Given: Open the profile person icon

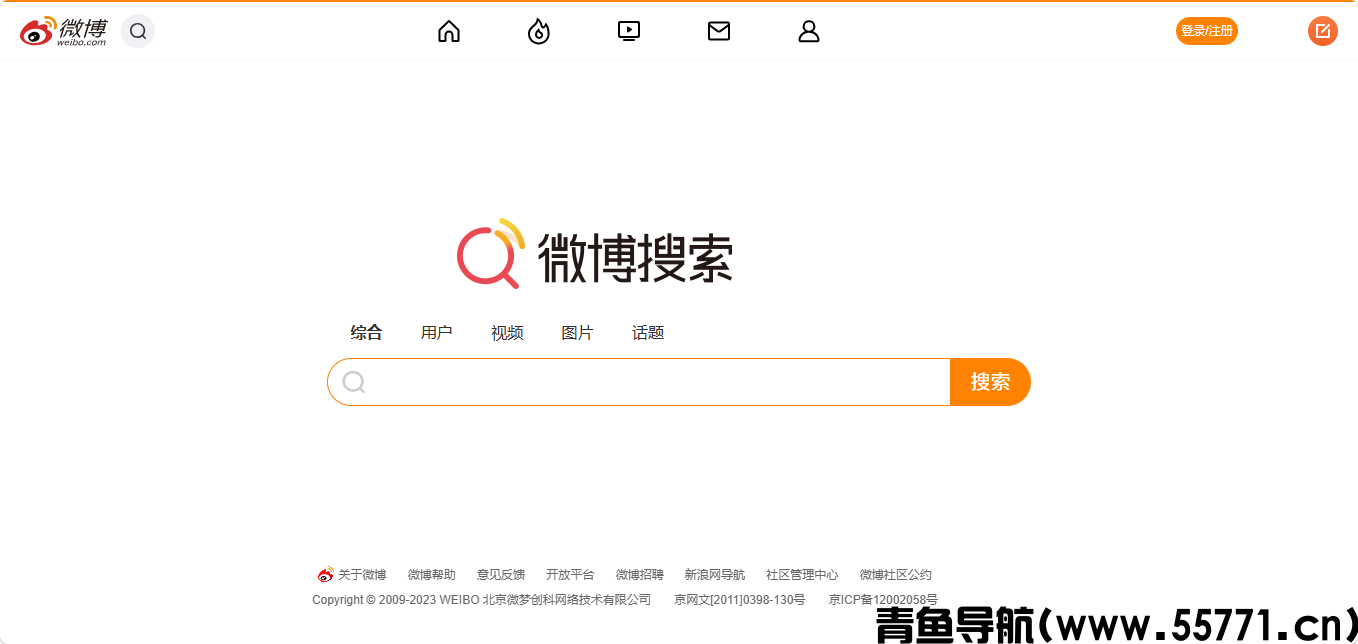Looking at the screenshot, I should (809, 32).
